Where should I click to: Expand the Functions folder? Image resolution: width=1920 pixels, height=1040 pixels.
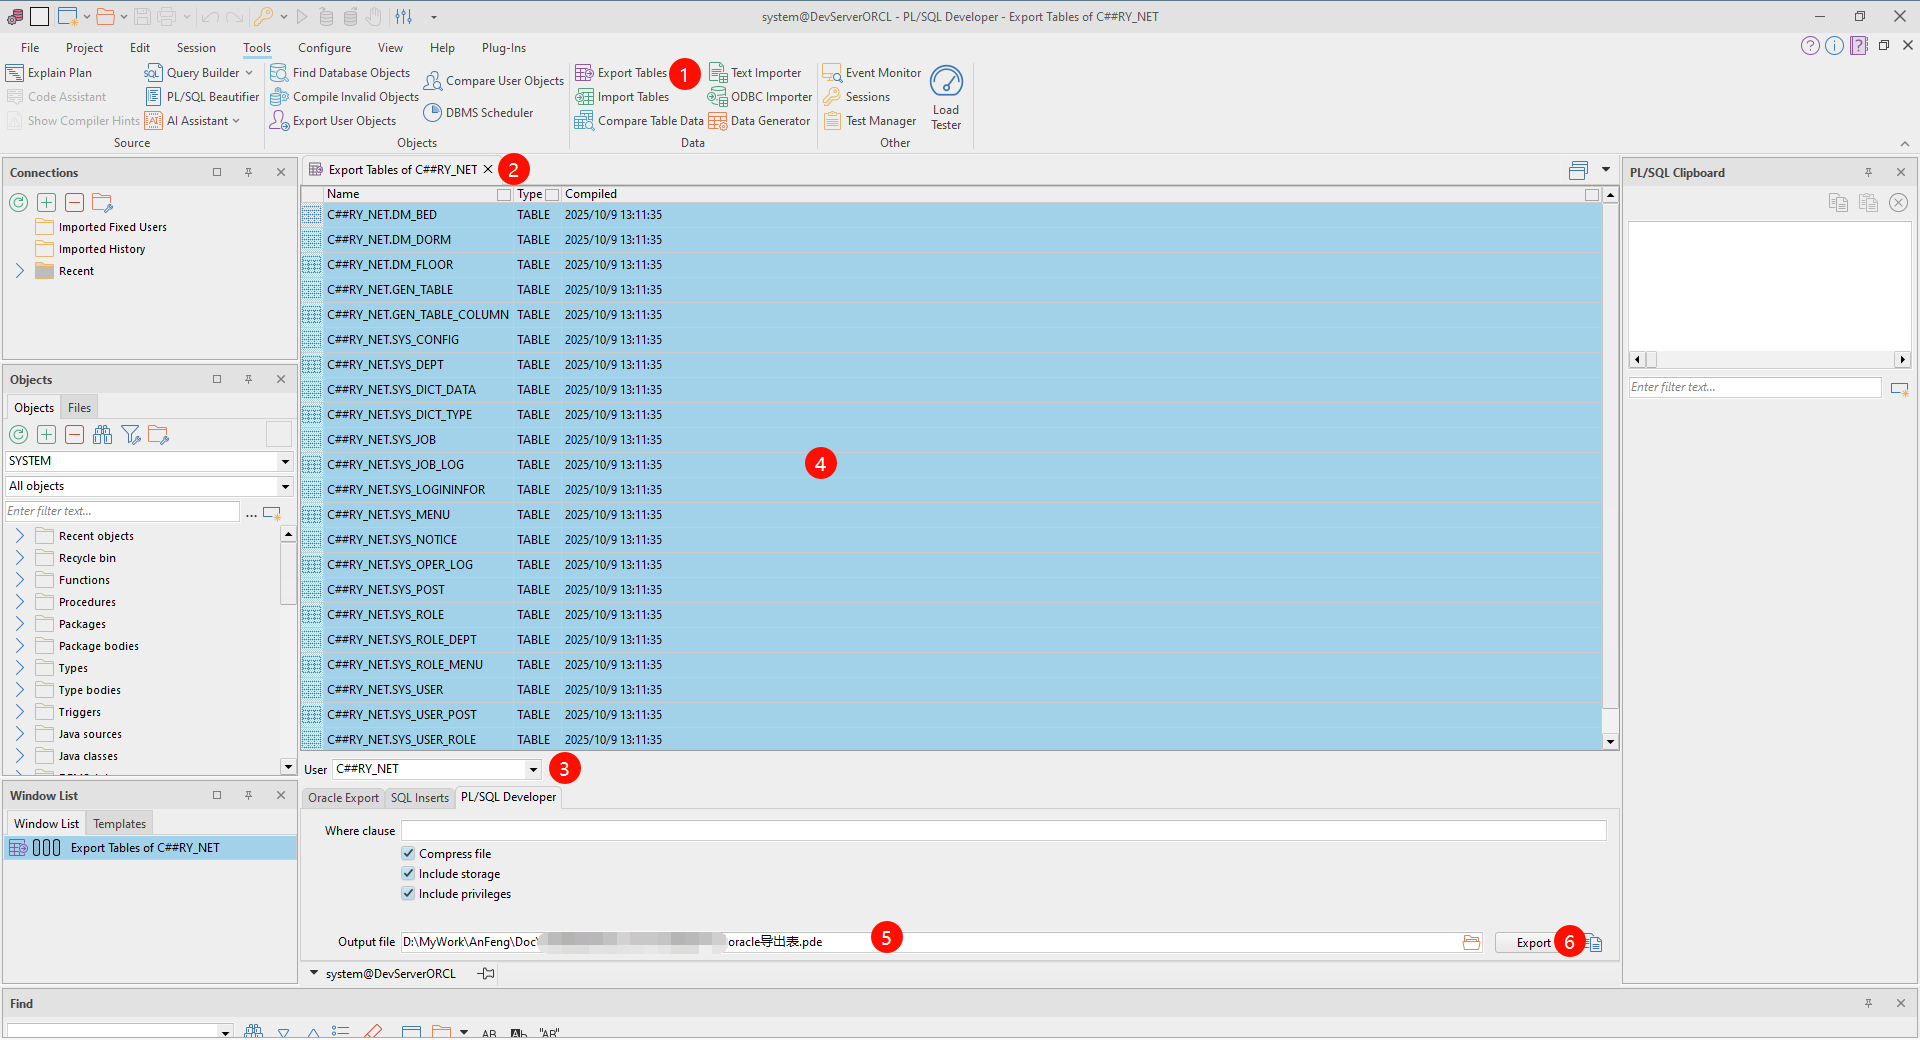click(x=19, y=580)
